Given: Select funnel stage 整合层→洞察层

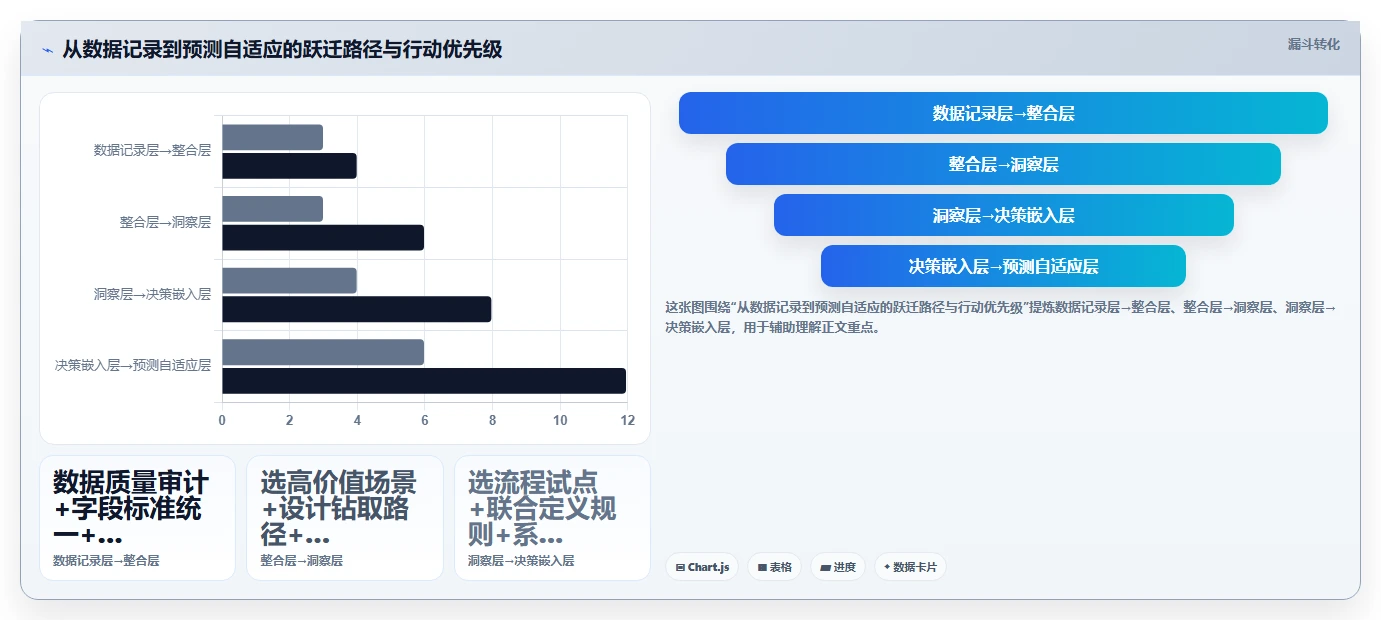Looking at the screenshot, I should [1003, 164].
